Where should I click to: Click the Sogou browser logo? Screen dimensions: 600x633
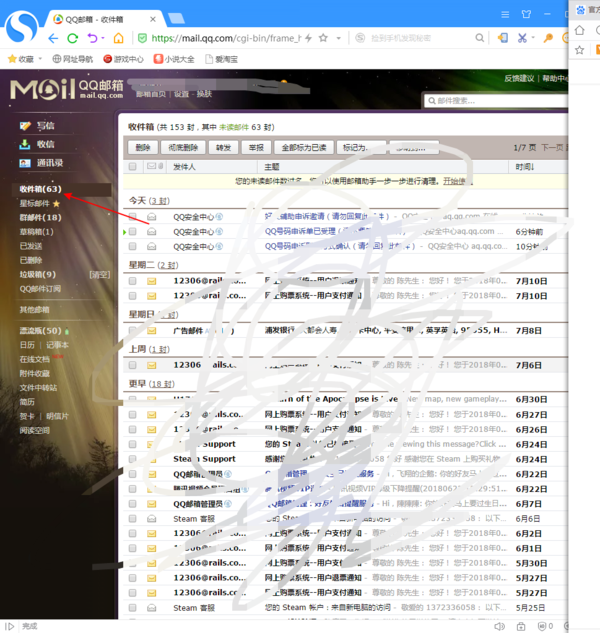tap(21, 27)
